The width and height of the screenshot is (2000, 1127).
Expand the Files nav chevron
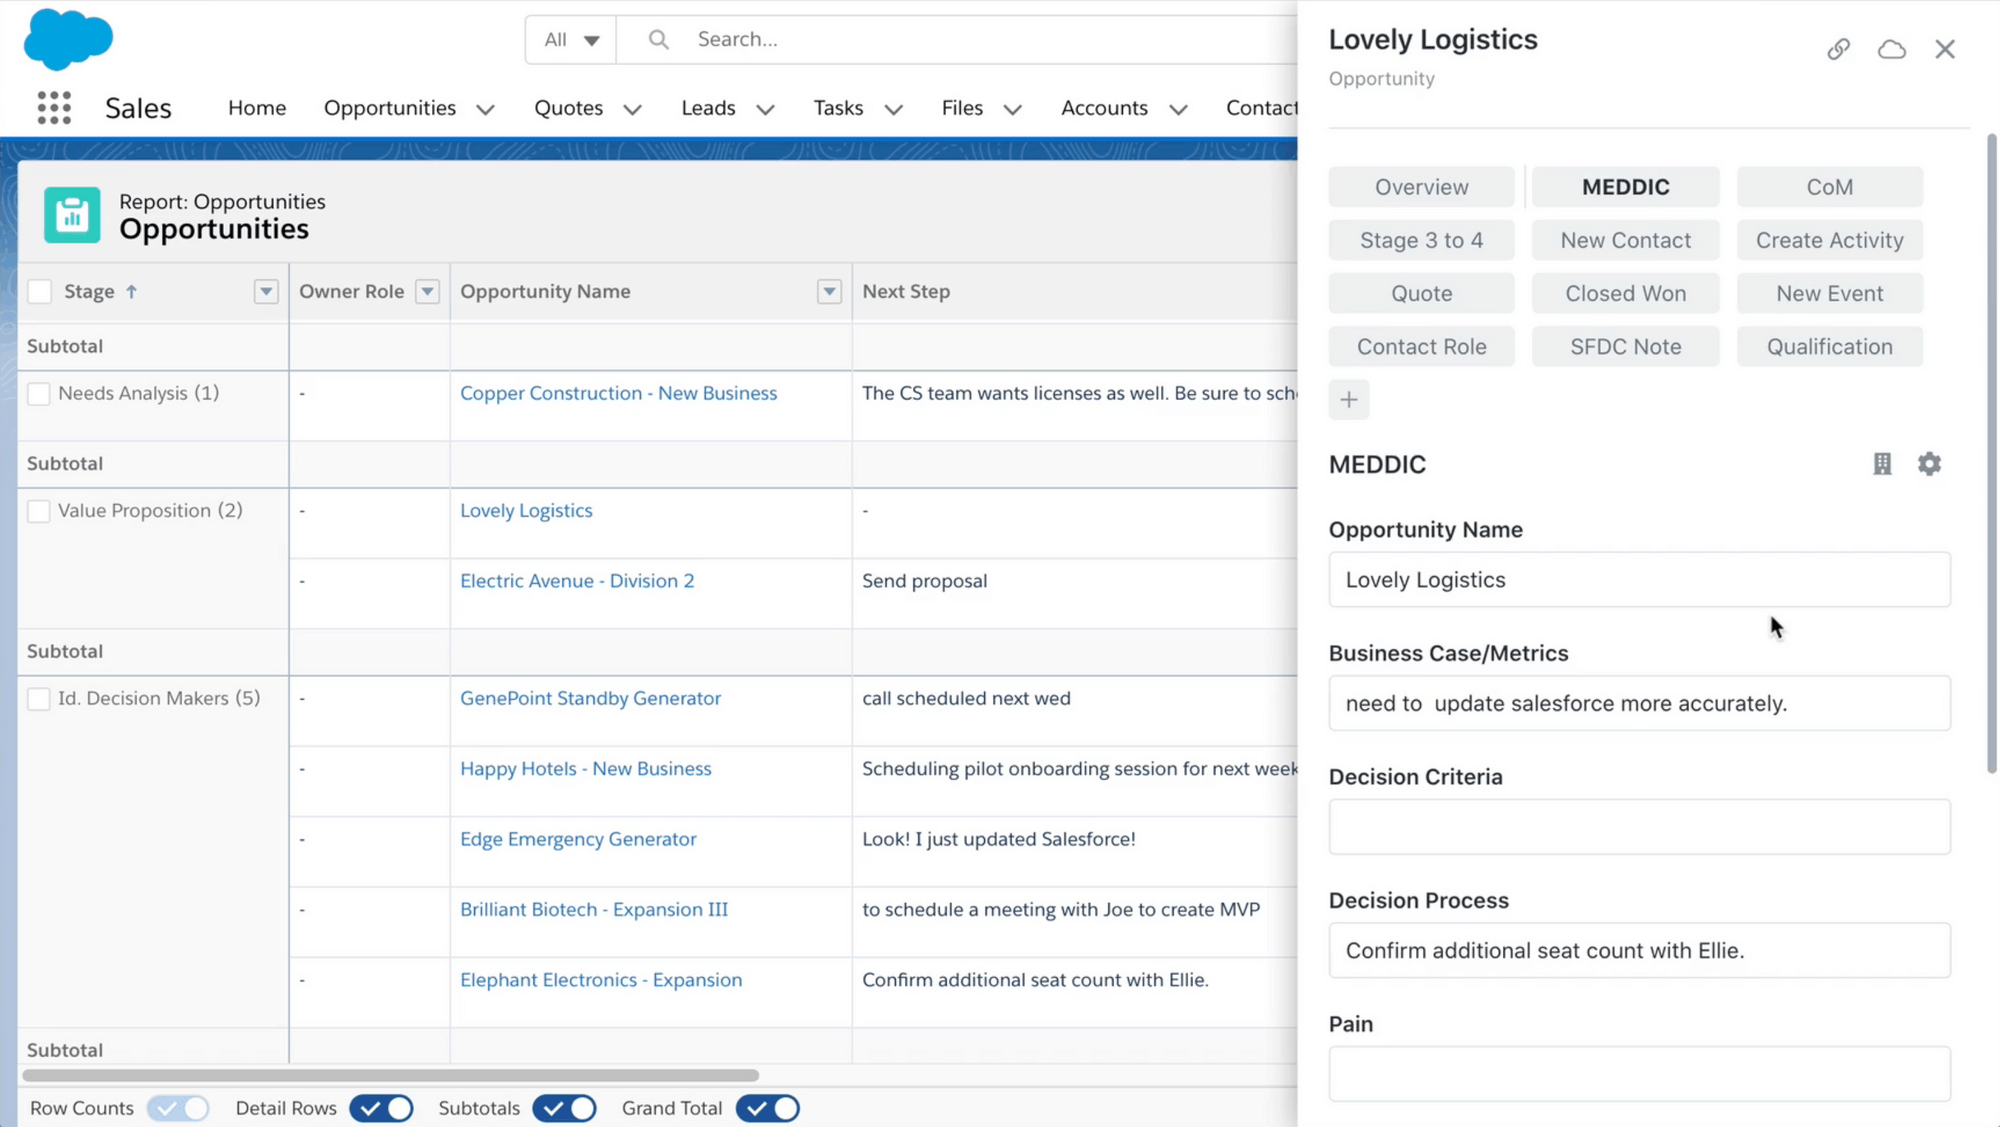click(x=1012, y=109)
